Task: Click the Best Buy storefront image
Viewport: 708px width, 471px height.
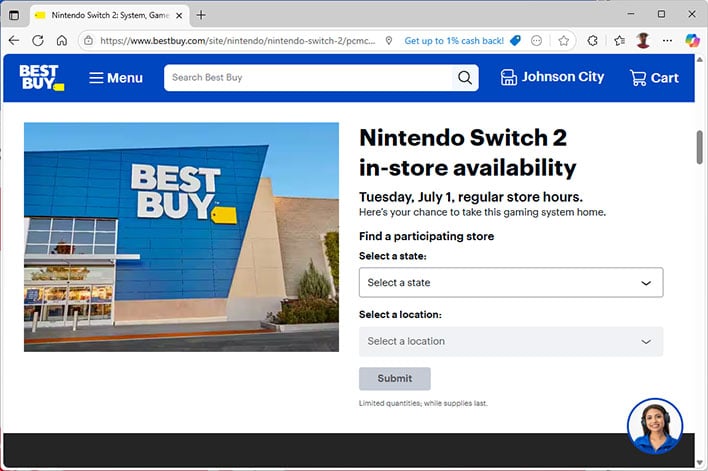Action: click(181, 237)
